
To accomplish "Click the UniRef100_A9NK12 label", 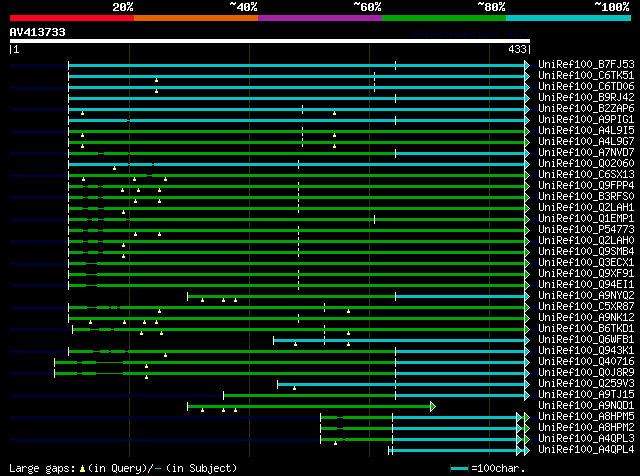I will point(586,318).
